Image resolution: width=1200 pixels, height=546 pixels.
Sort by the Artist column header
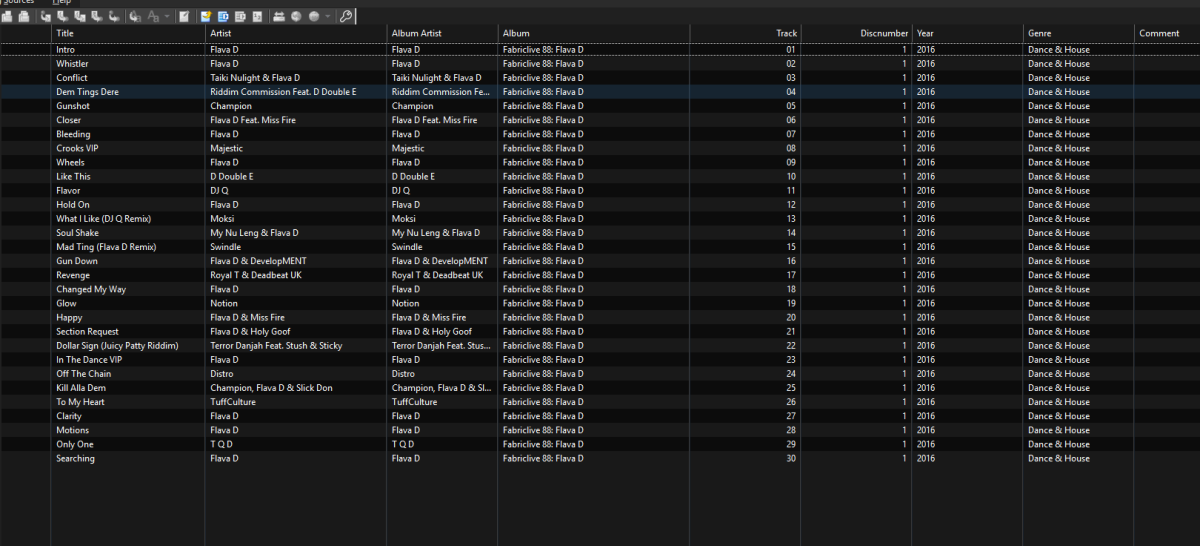pyautogui.click(x=296, y=33)
